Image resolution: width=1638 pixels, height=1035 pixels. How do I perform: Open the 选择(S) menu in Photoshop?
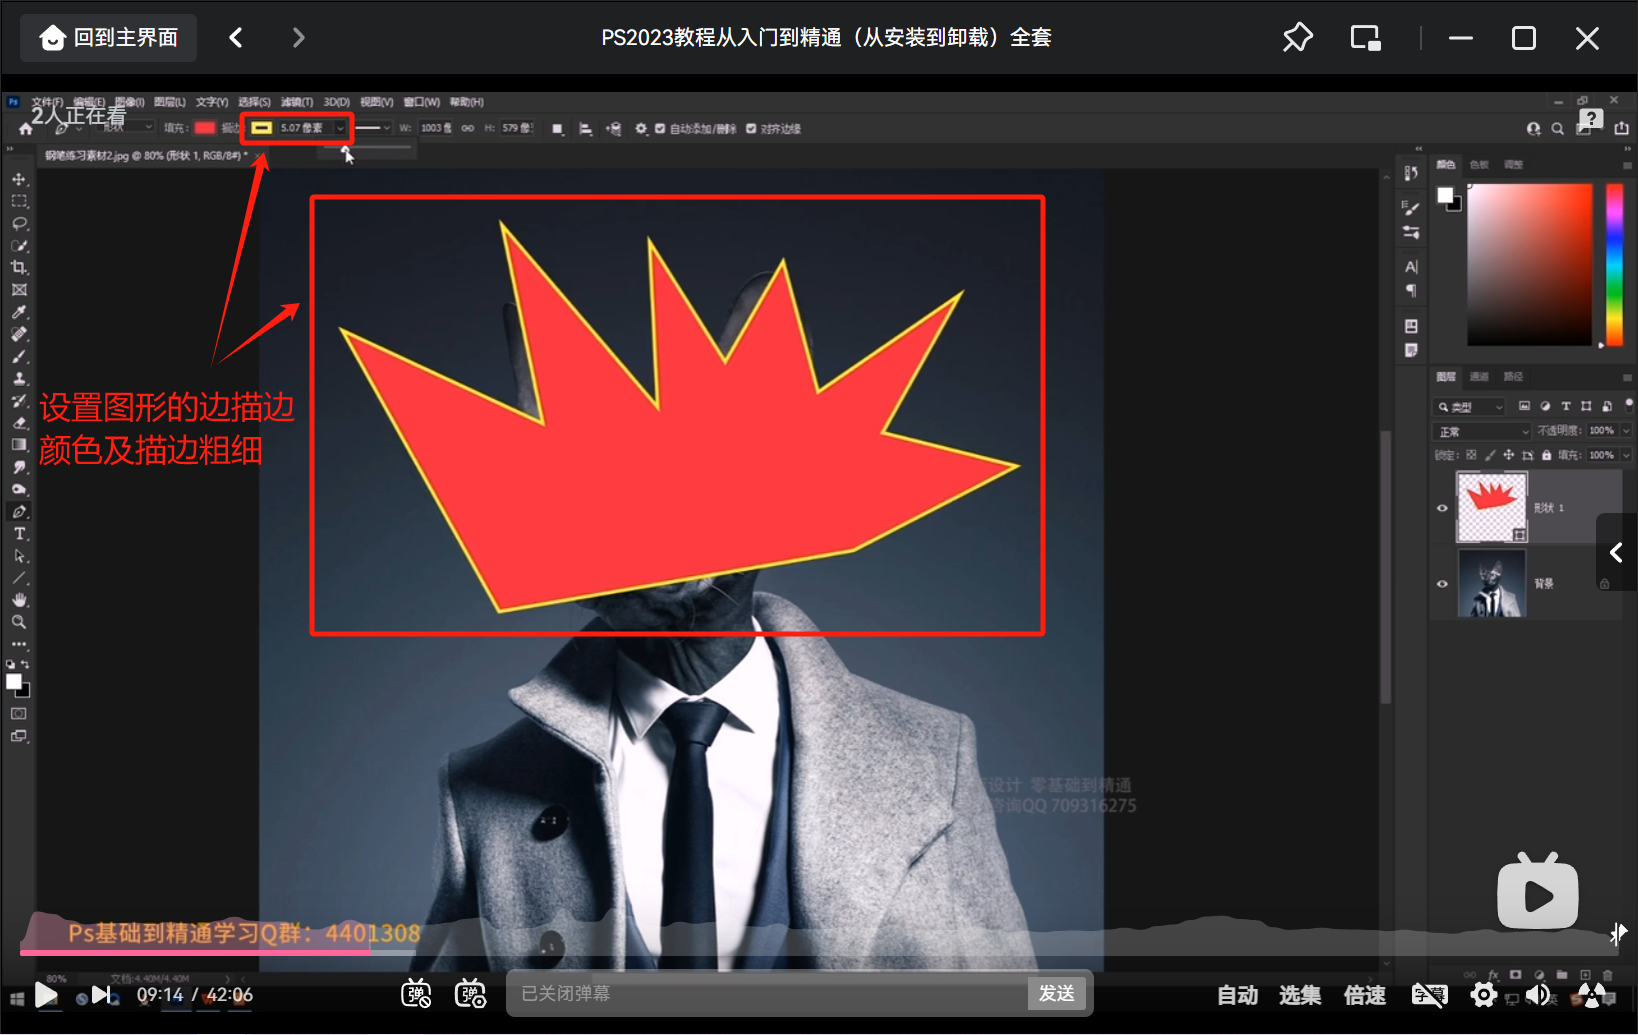[254, 102]
